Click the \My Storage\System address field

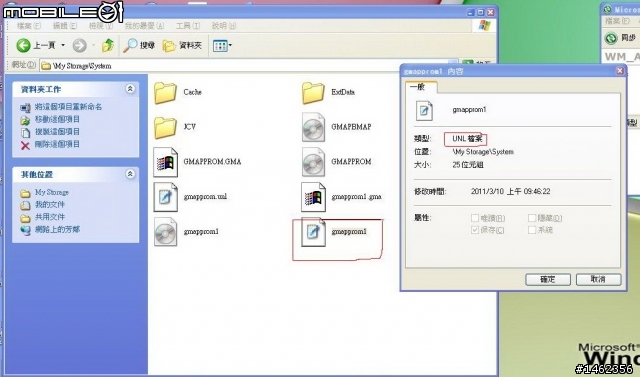point(249,66)
